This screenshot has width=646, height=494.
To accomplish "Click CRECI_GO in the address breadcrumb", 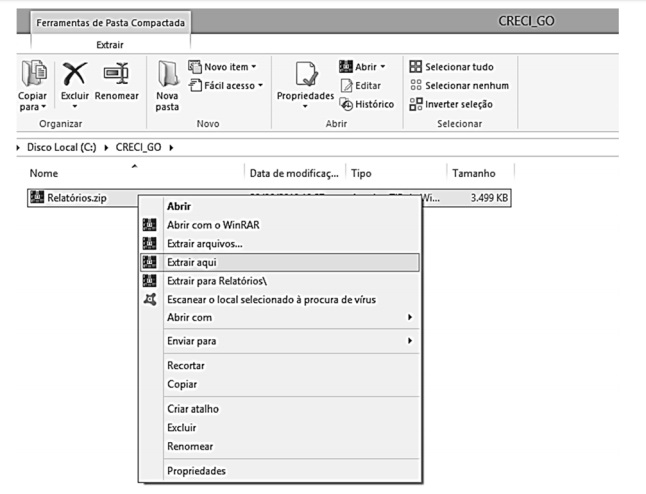I will [138, 149].
